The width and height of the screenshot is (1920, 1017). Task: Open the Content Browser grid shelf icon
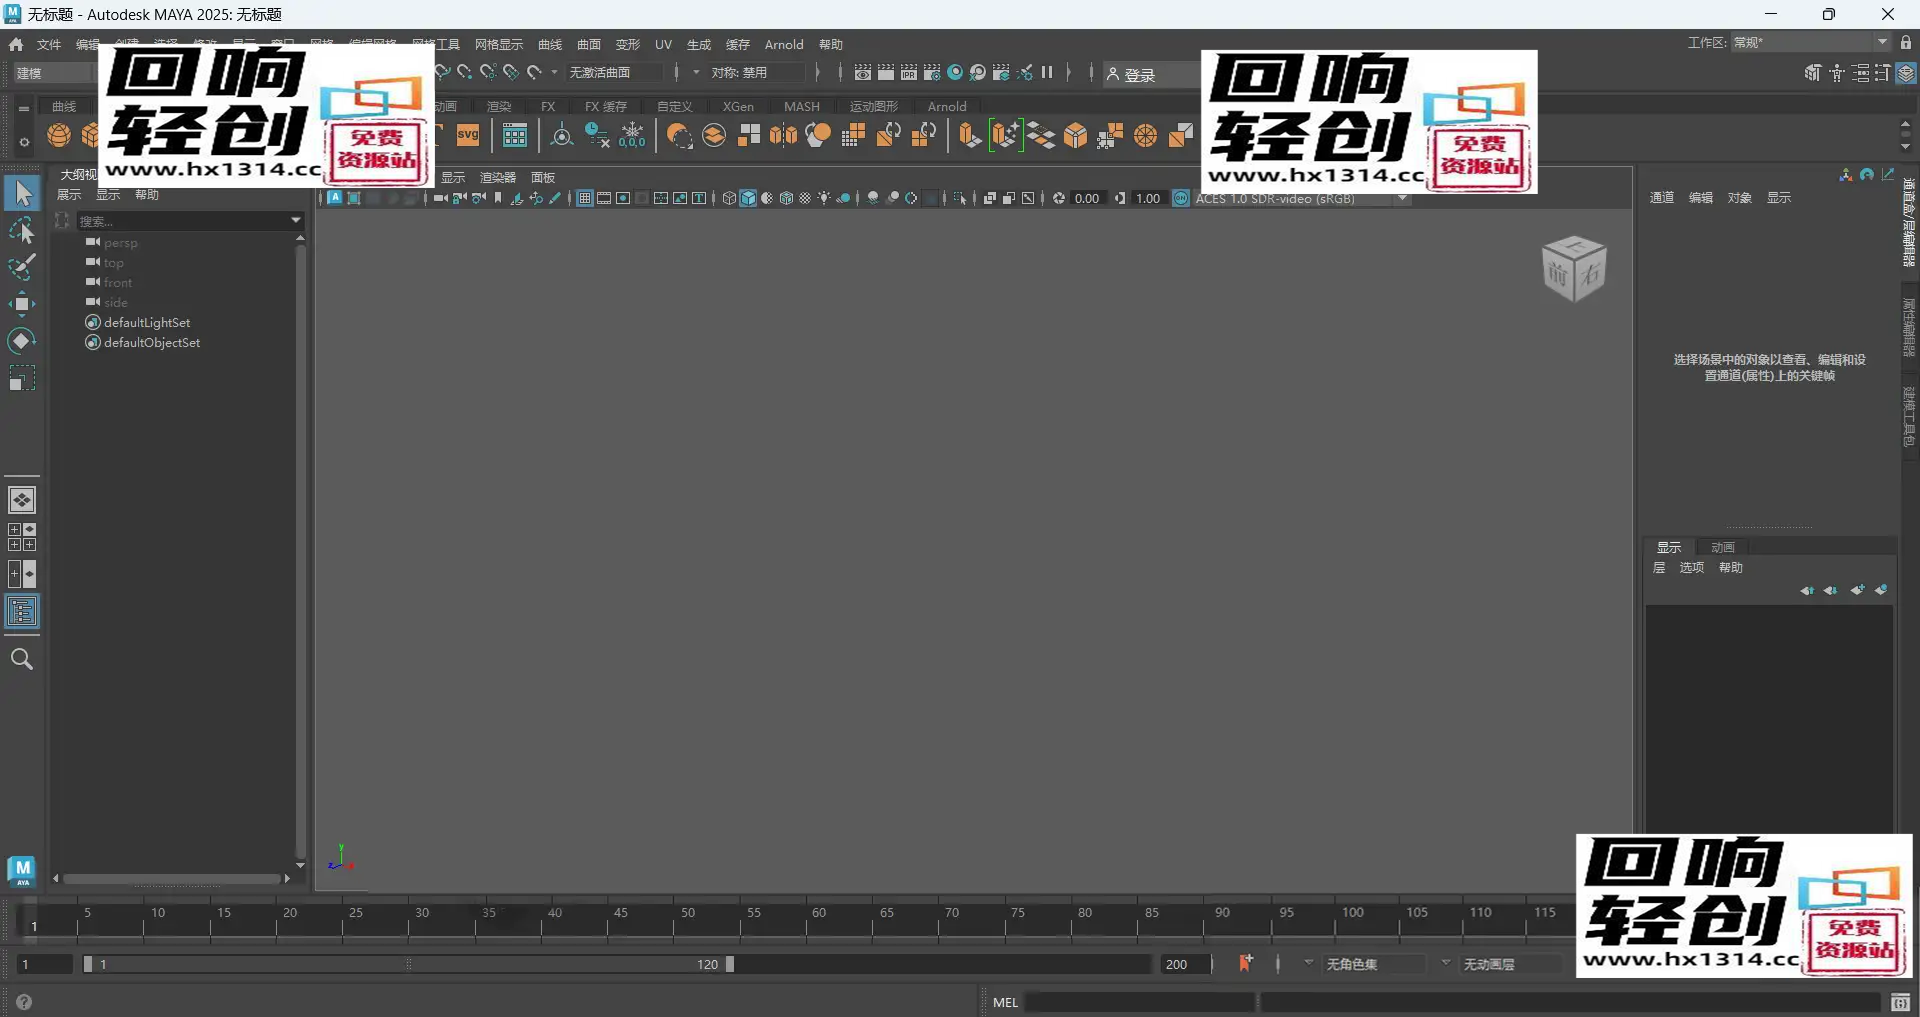[515, 135]
